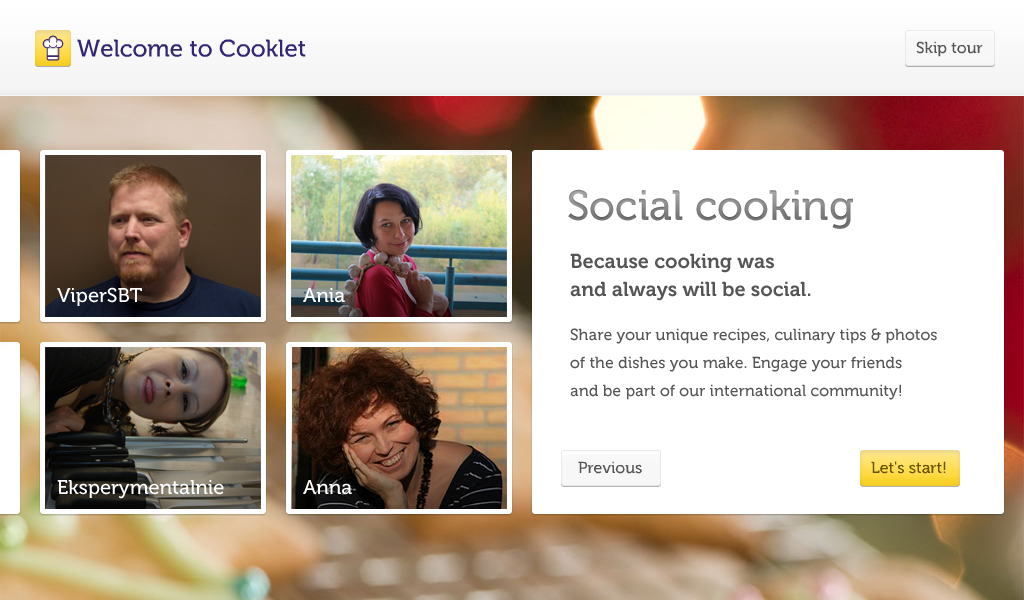Click the ViperSBT username label
1024x600 pixels.
99,295
